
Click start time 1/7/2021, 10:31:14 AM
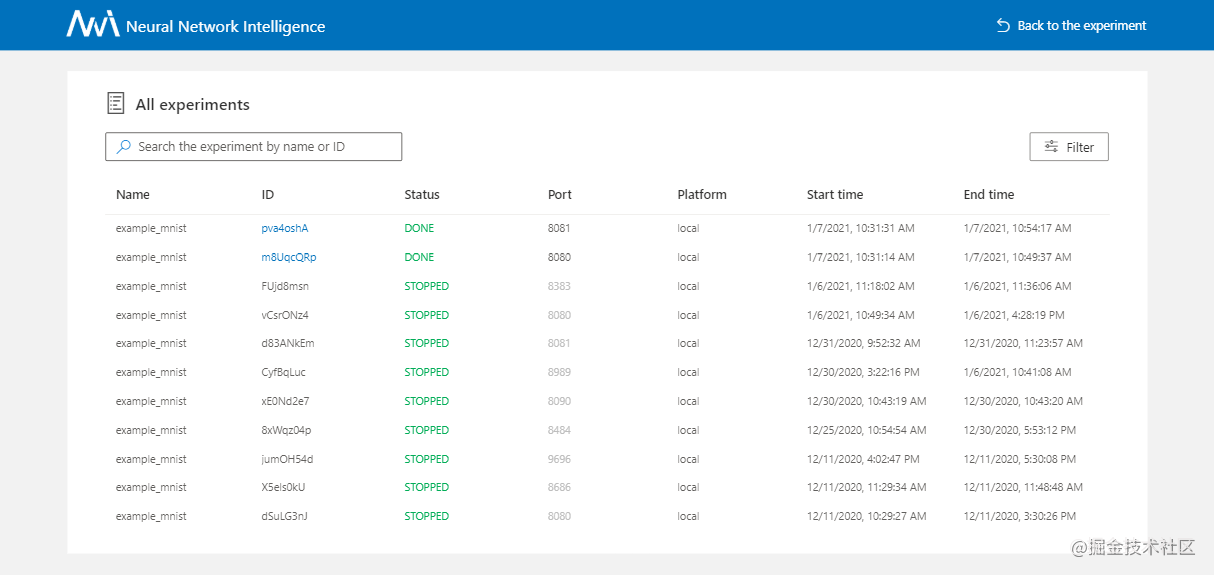(861, 257)
